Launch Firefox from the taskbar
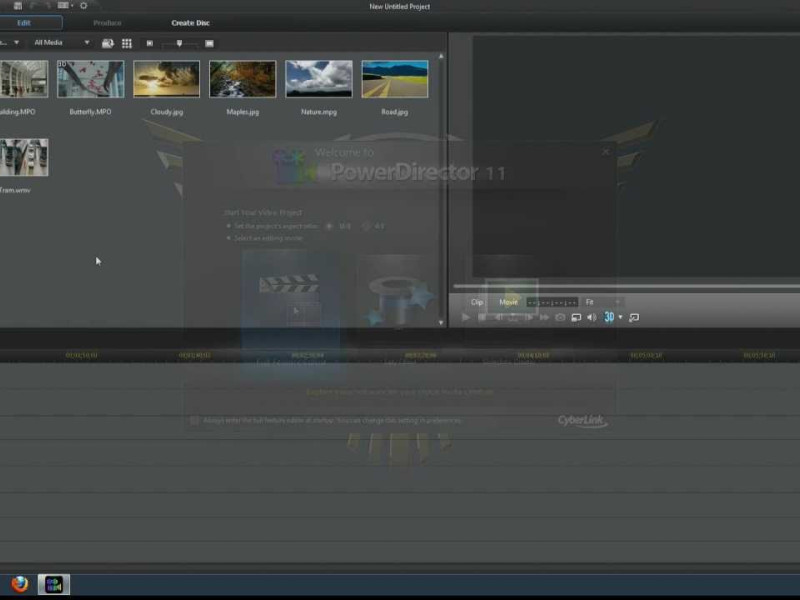800x600 pixels. coord(19,584)
